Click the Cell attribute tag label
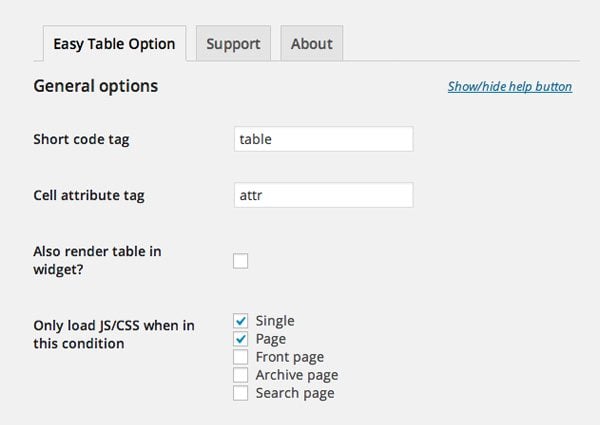 point(89,195)
